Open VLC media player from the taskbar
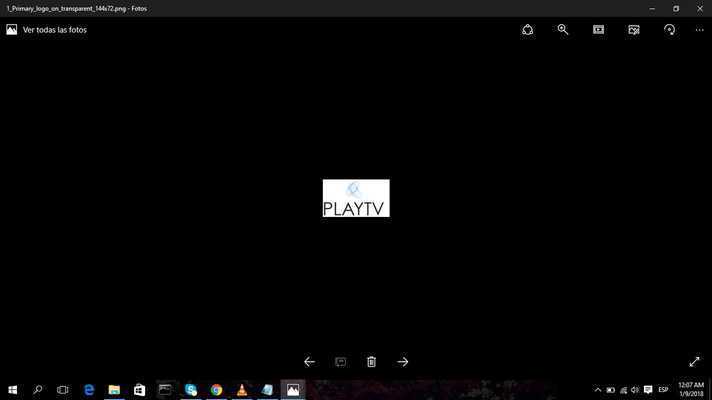The height and width of the screenshot is (400, 712). point(242,390)
